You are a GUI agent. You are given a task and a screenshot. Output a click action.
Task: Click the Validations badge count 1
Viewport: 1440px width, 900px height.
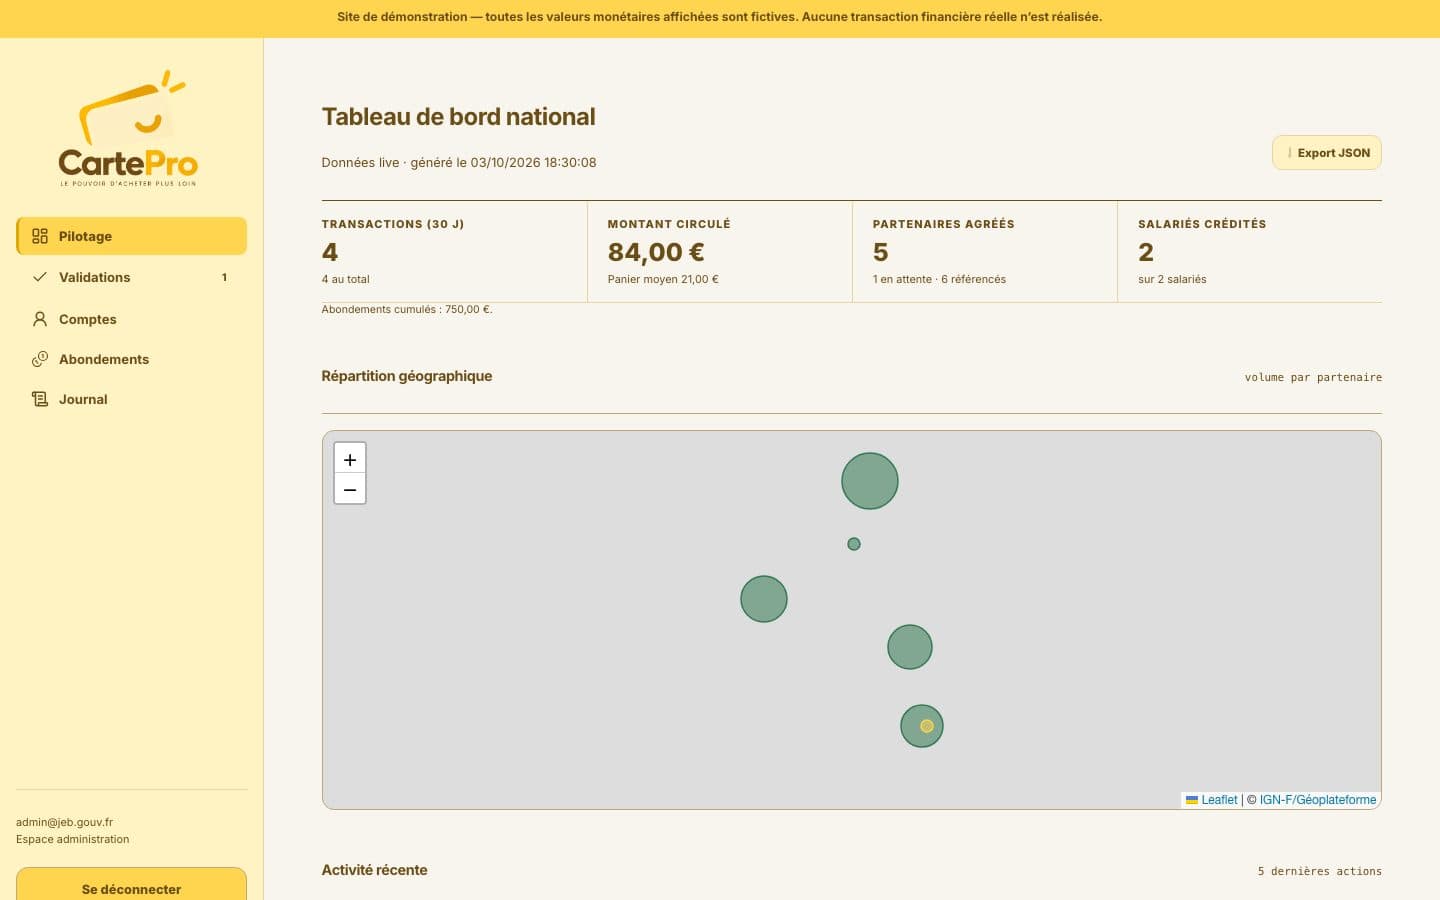click(224, 277)
